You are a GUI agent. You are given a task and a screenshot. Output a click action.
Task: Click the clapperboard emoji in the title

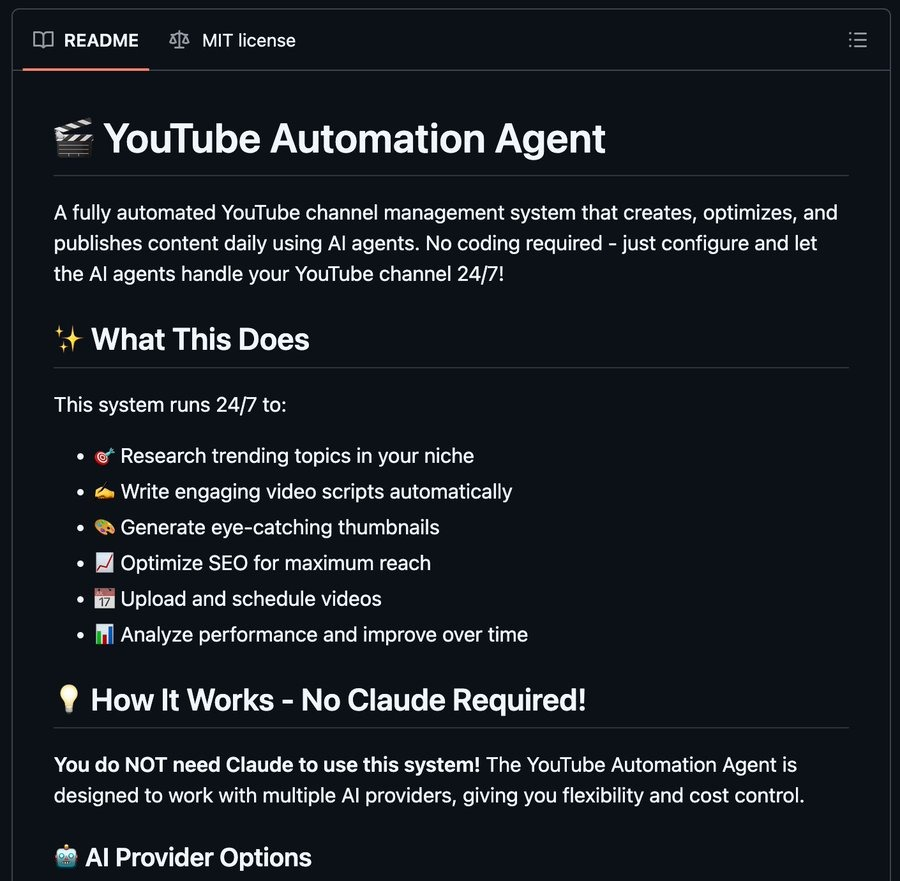73,138
